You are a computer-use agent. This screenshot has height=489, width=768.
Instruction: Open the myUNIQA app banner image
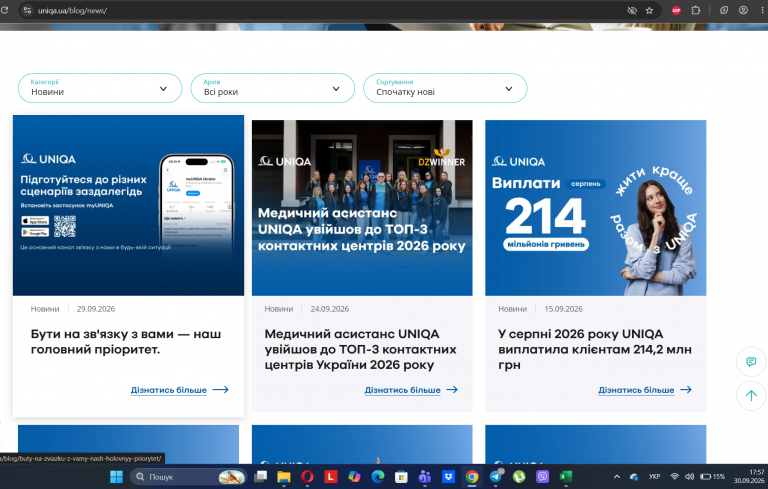pyautogui.click(x=128, y=205)
